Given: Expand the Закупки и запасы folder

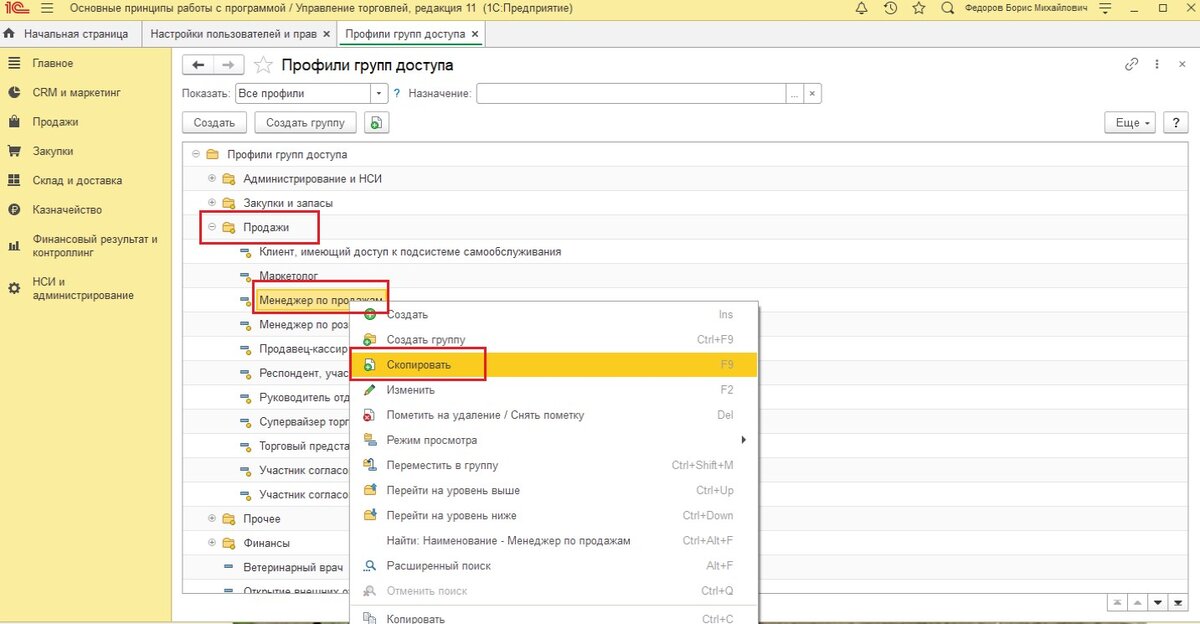Looking at the screenshot, I should pos(212,202).
